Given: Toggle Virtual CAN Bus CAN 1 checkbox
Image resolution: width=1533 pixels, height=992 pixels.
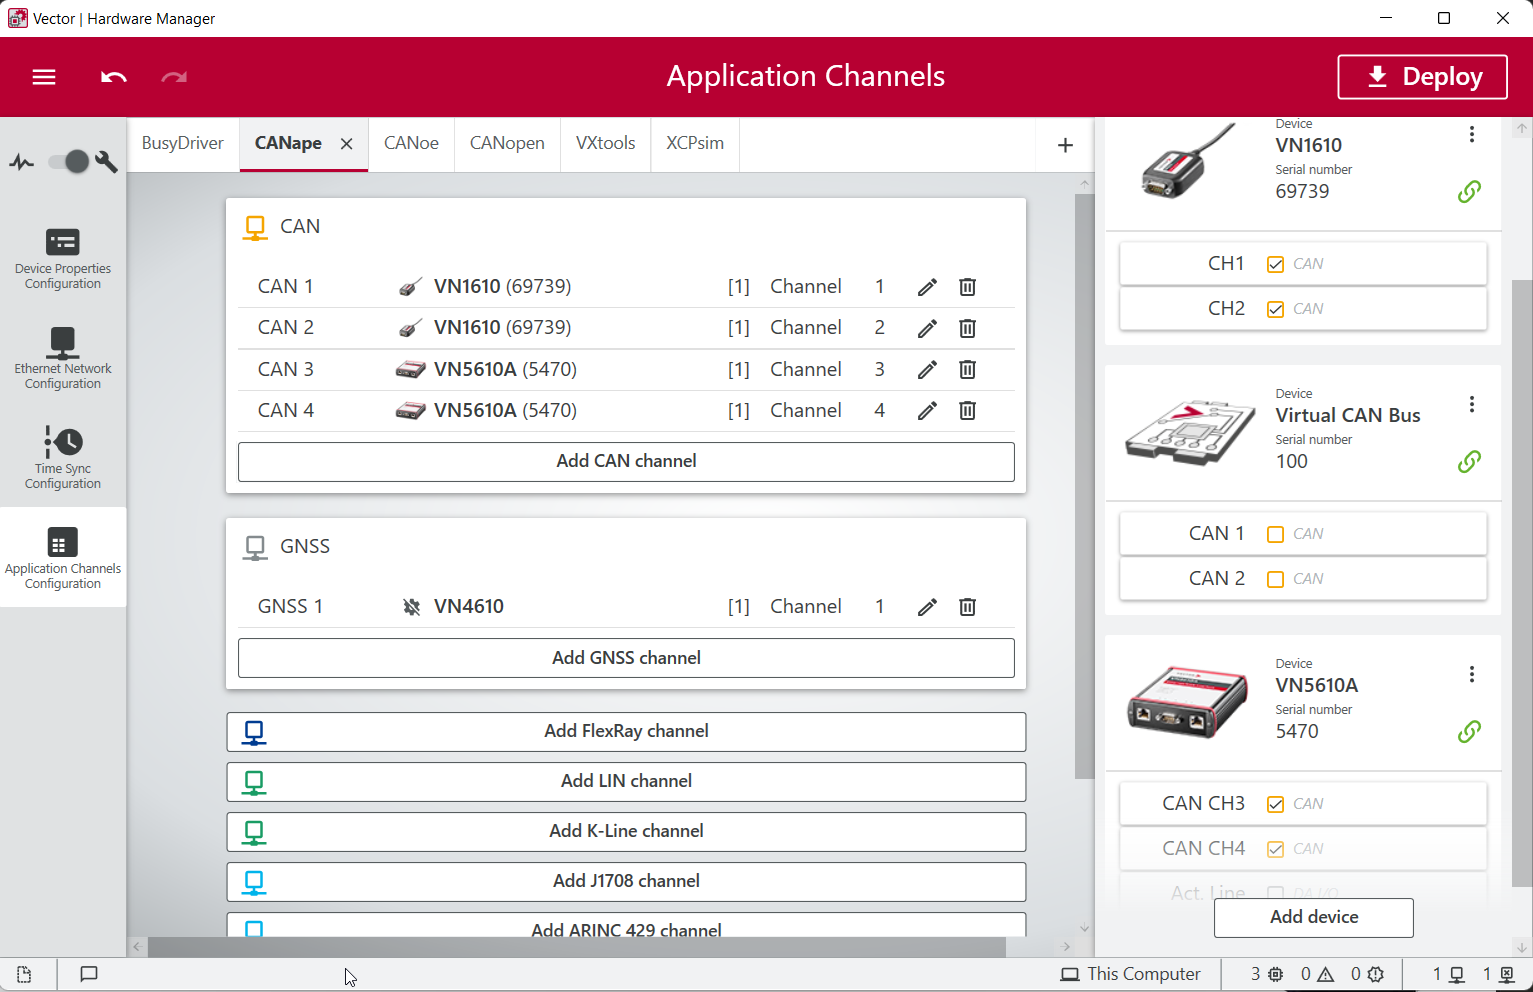Looking at the screenshot, I should (1275, 534).
